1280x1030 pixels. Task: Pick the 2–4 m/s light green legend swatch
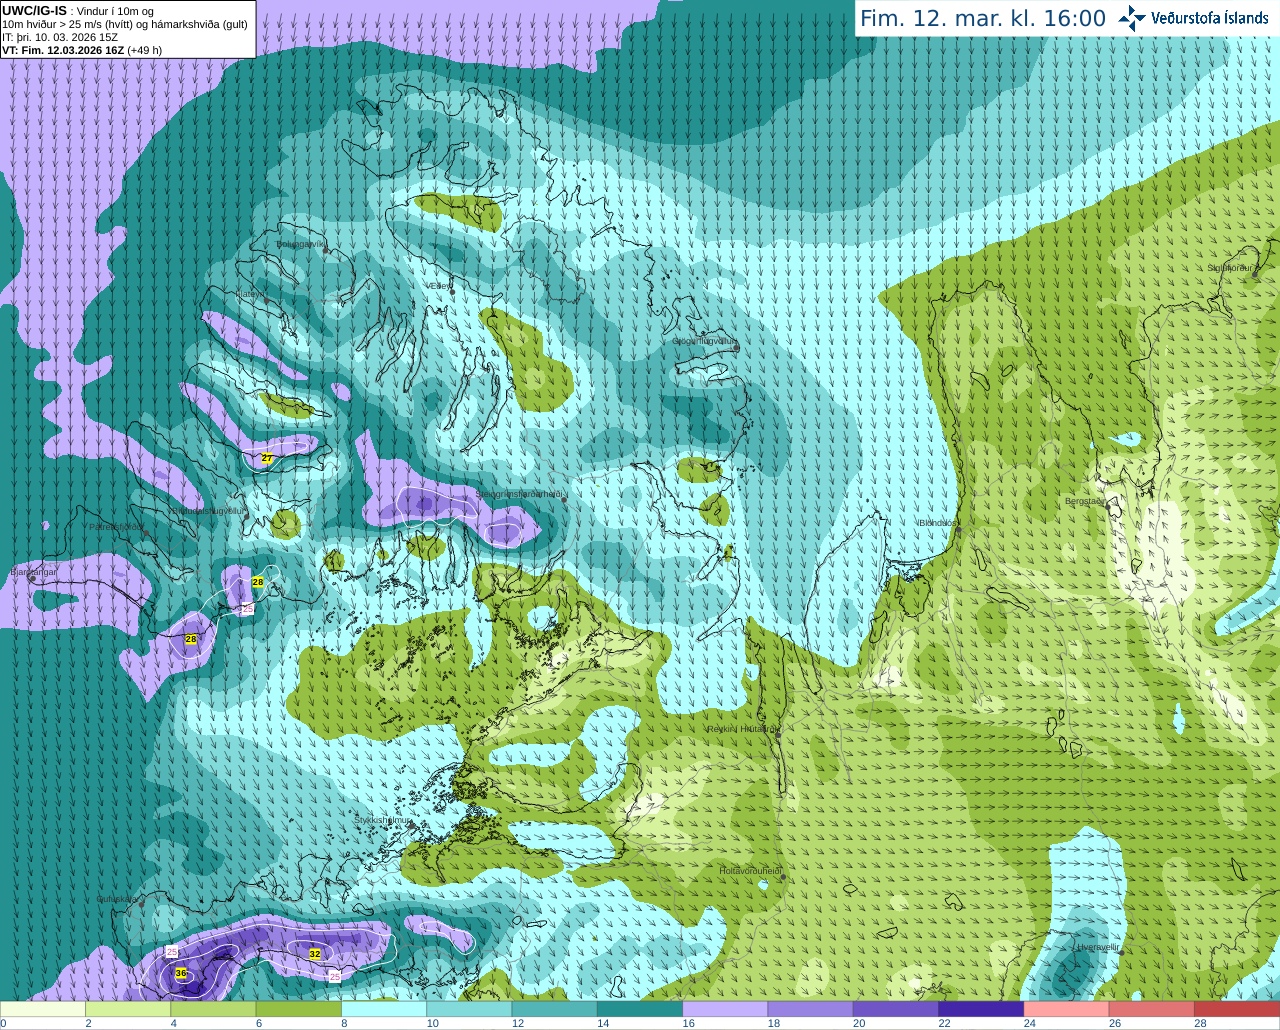(128, 1009)
